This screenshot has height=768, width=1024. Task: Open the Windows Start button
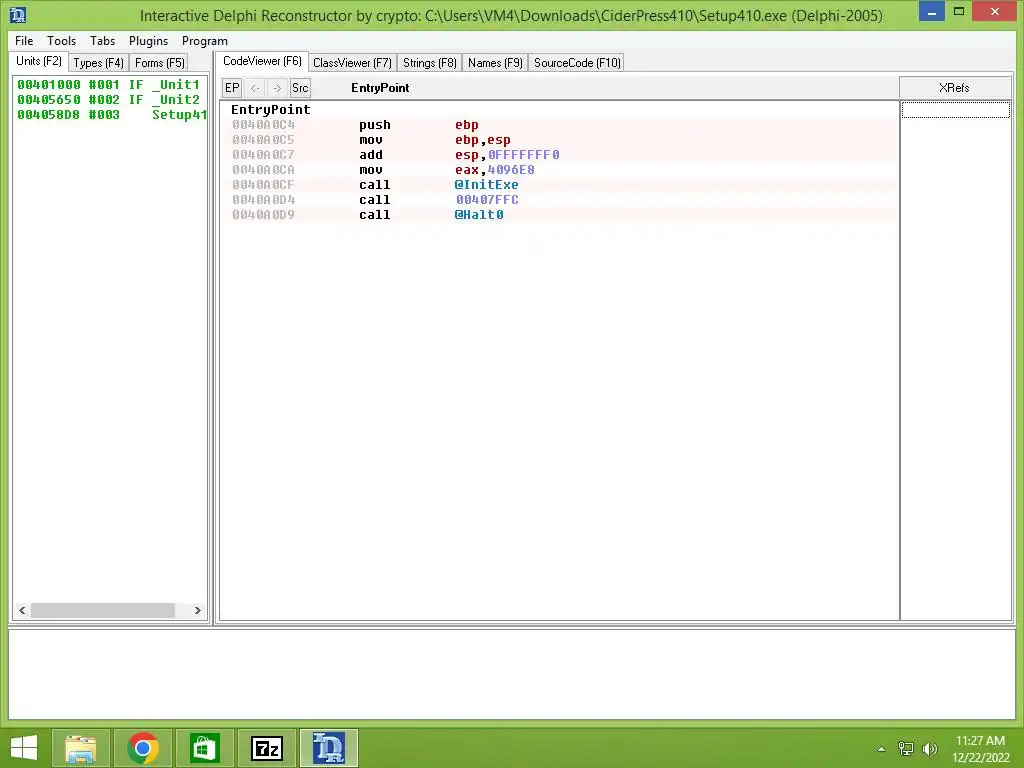tap(24, 747)
